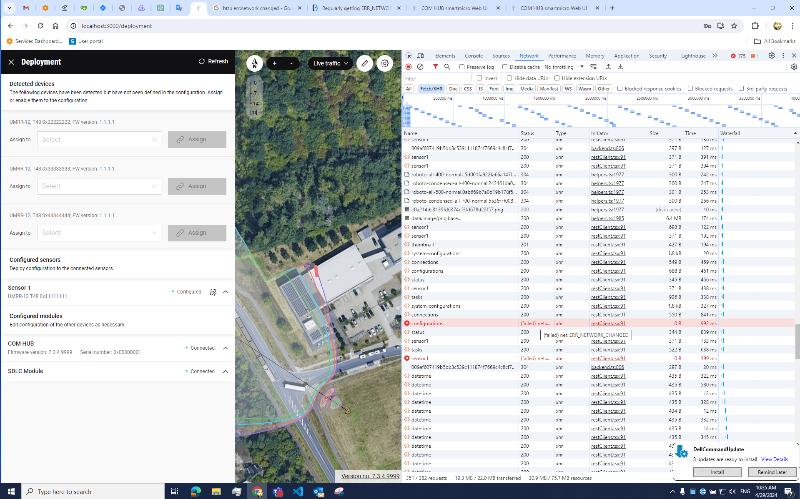Switch to the Sources tab in DevTools

(x=501, y=56)
